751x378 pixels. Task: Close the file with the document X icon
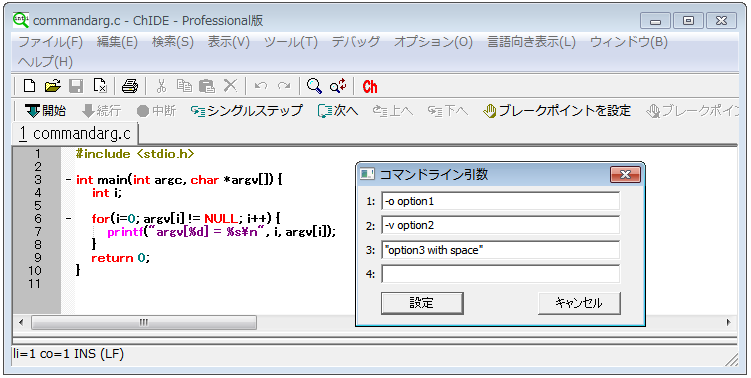[100, 86]
